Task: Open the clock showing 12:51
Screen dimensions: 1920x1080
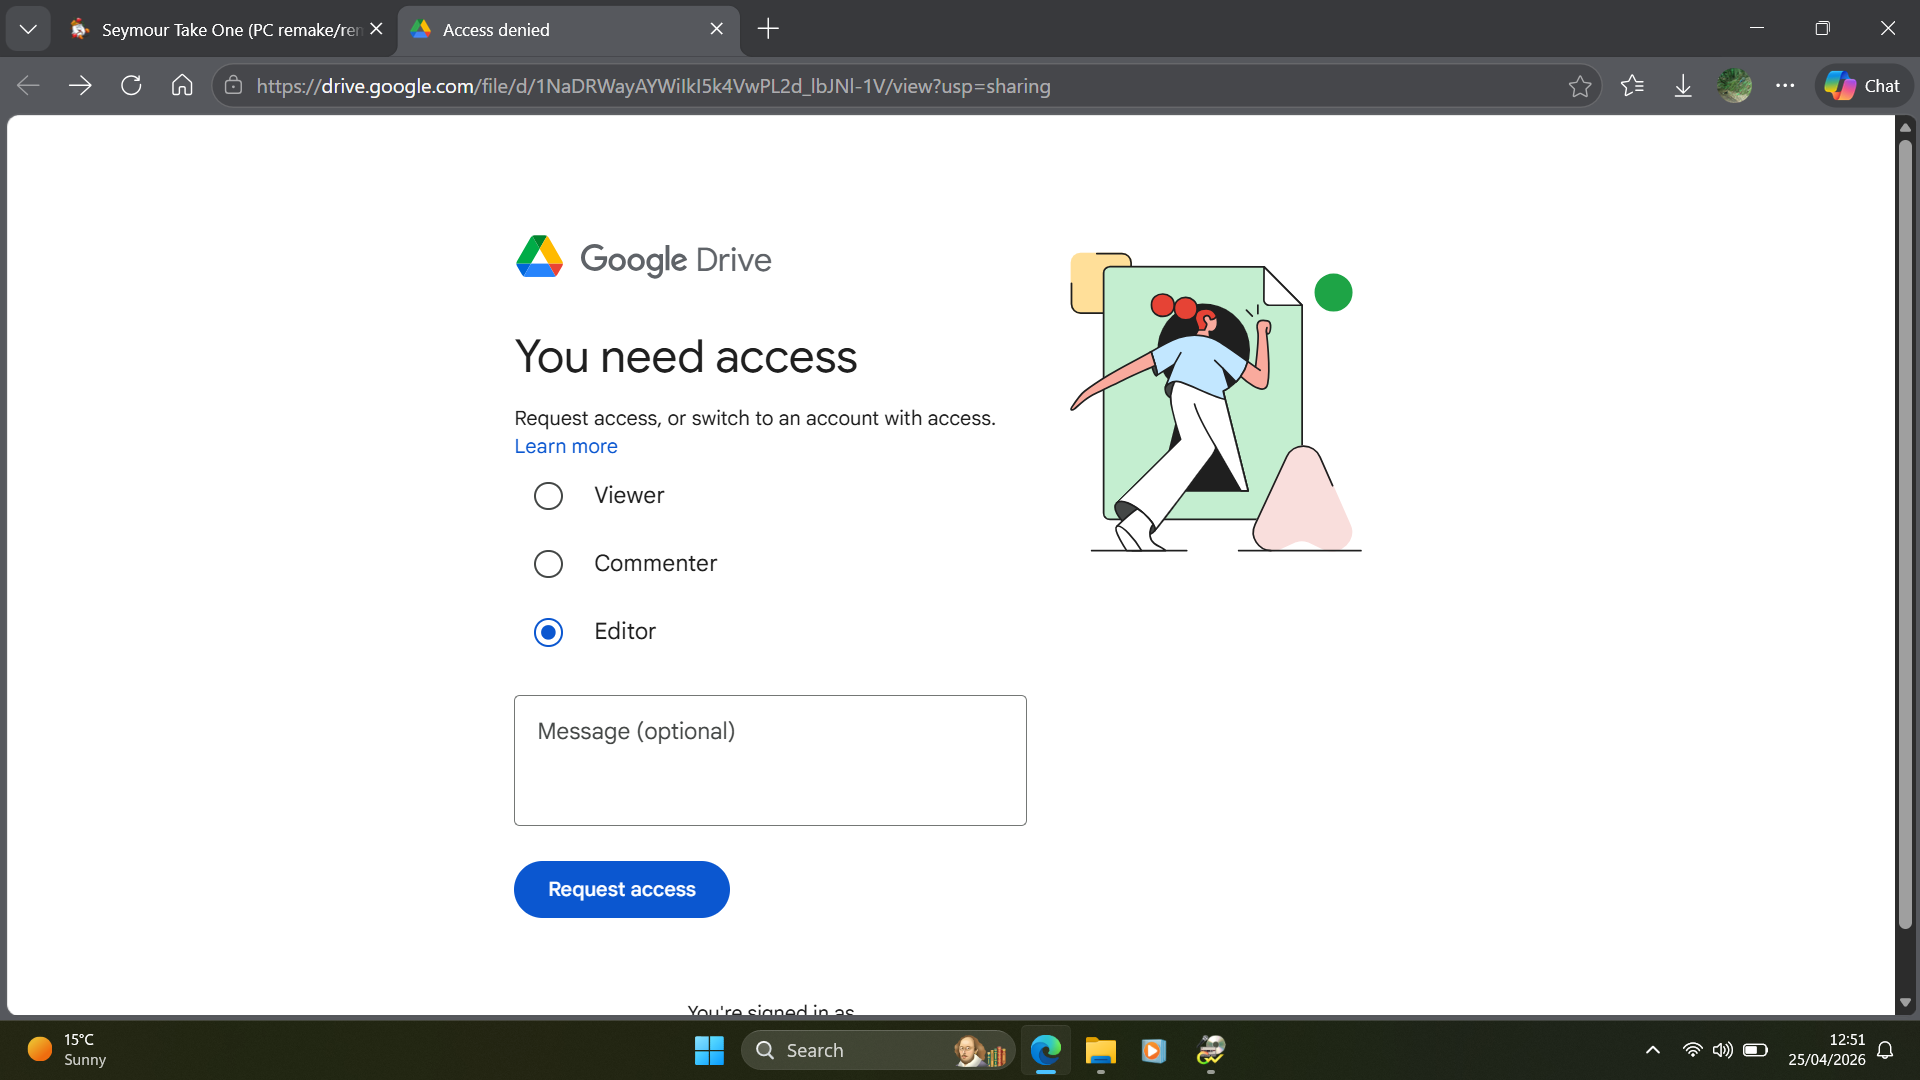Action: pyautogui.click(x=1826, y=1050)
